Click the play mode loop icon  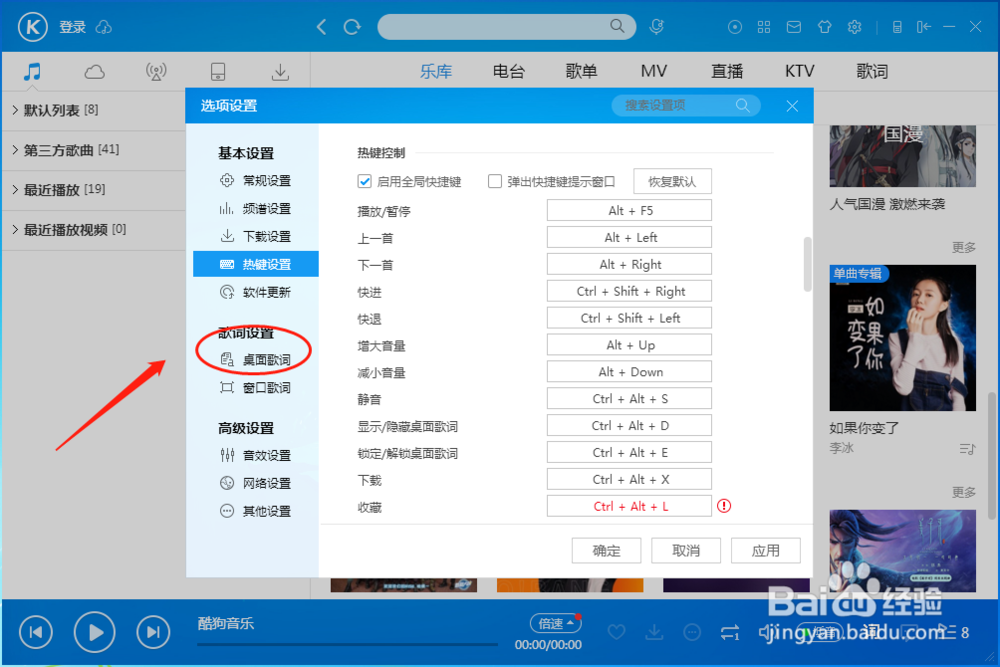point(729,632)
